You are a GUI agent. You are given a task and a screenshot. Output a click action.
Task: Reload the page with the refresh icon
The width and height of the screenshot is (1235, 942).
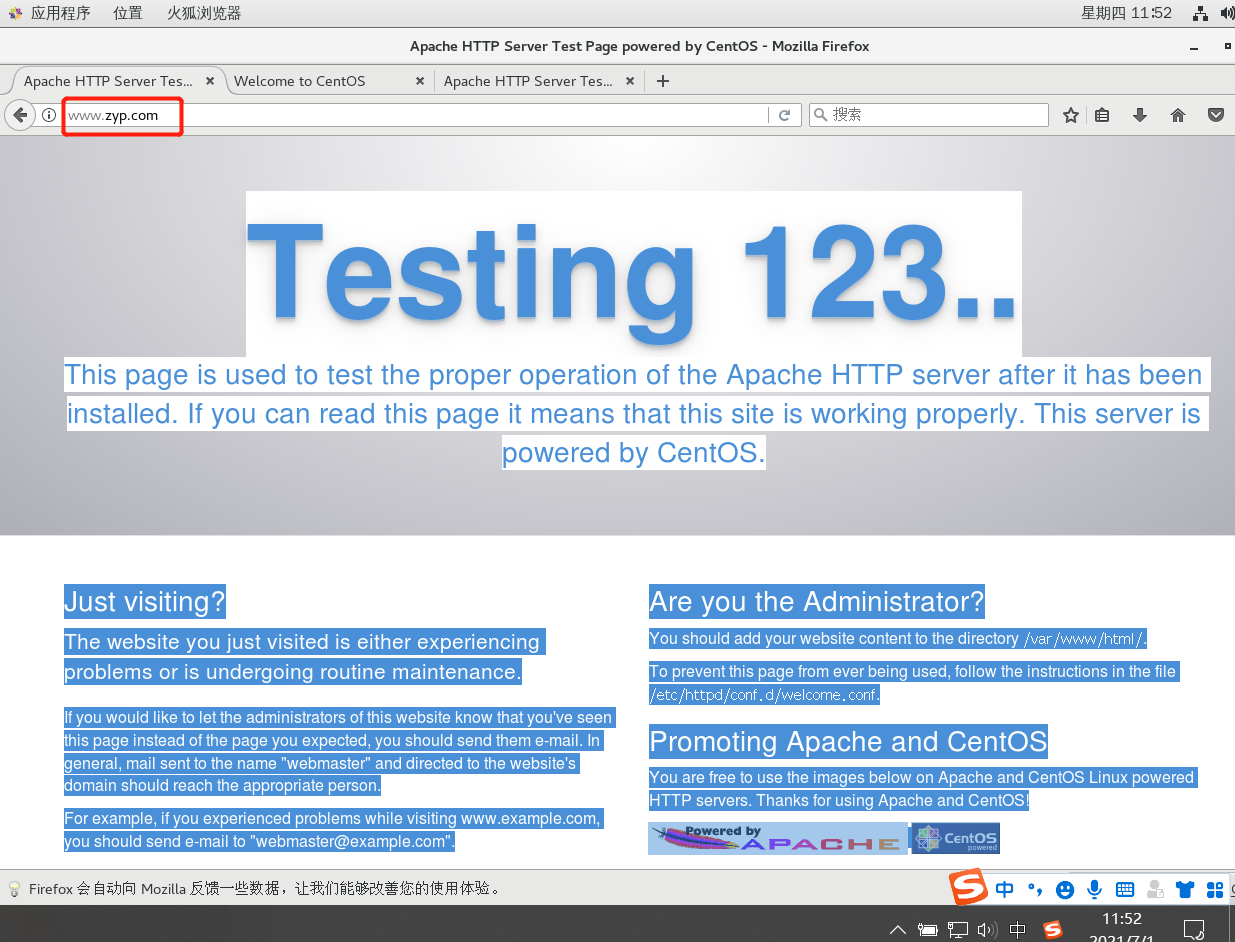(x=785, y=115)
